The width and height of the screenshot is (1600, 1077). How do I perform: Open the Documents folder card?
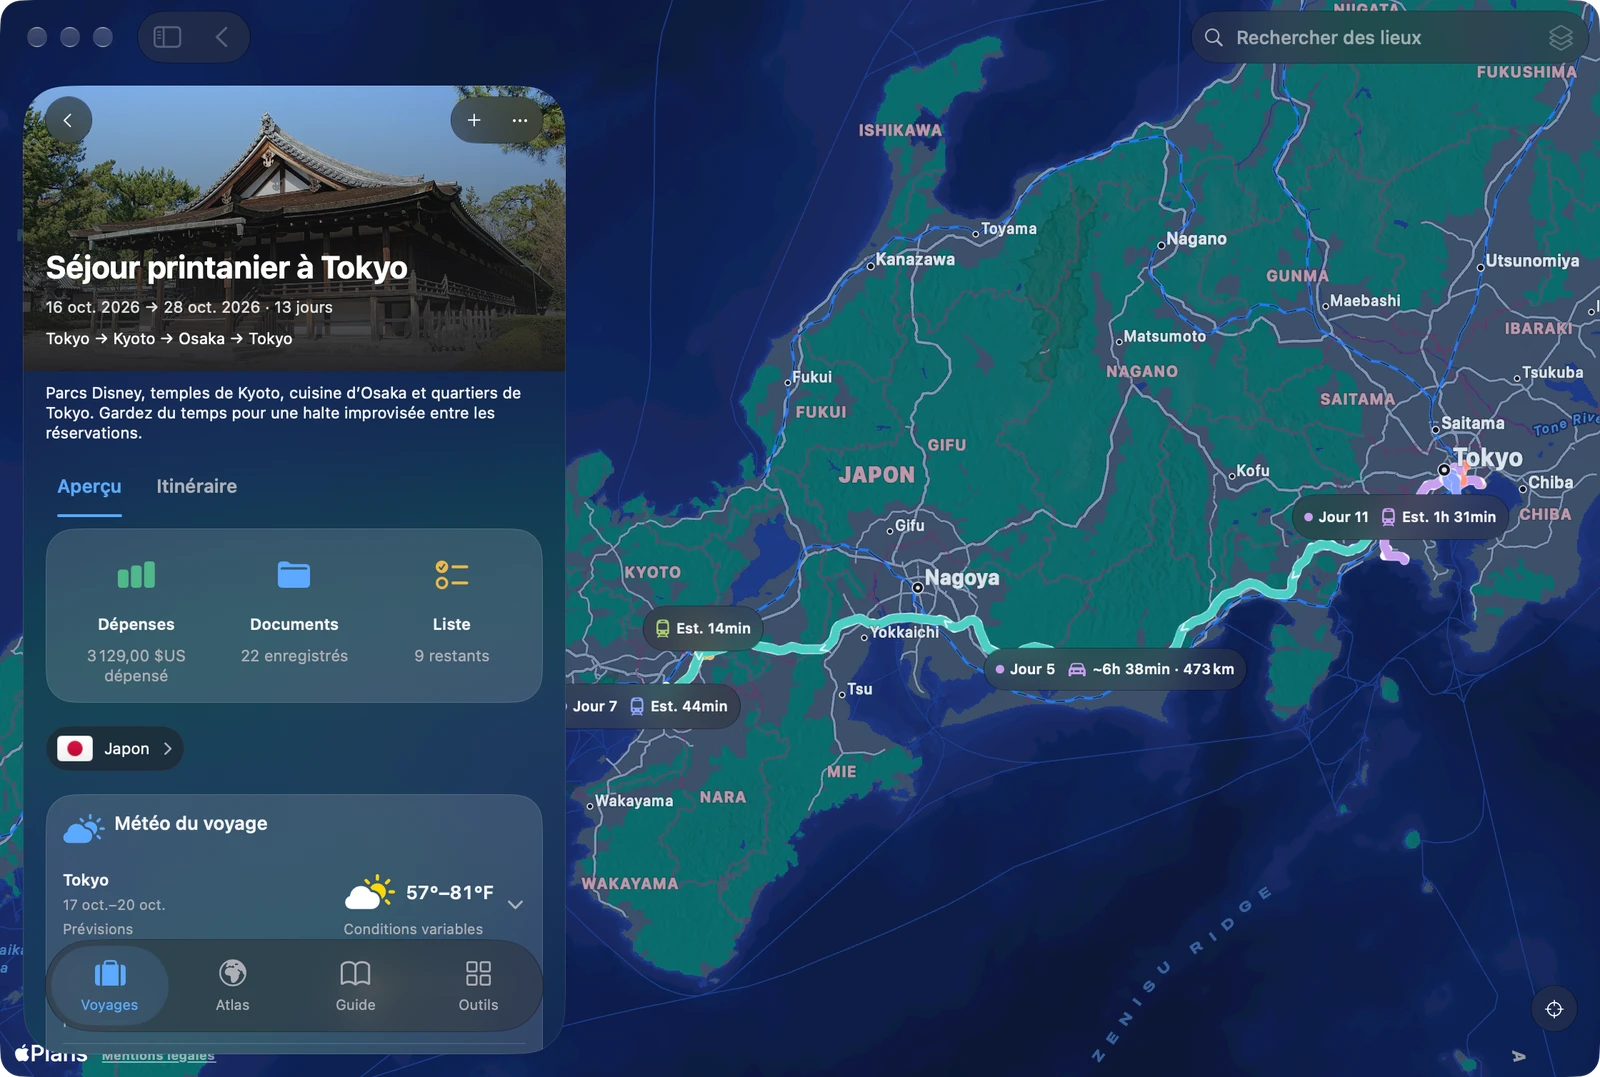click(294, 612)
